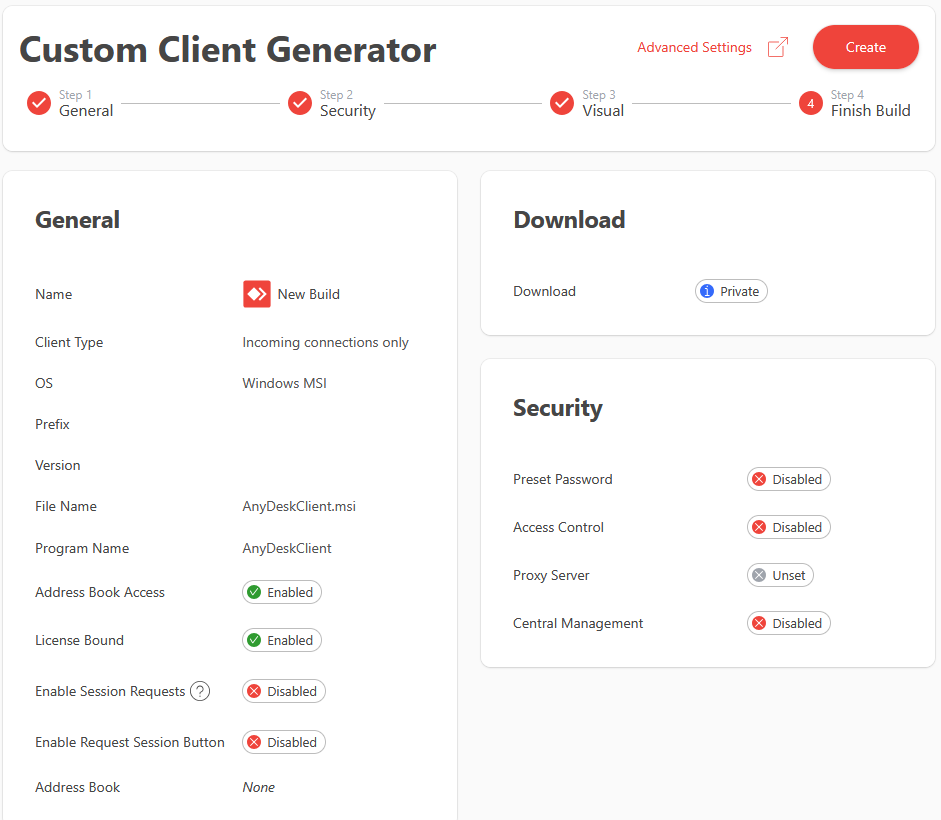The width and height of the screenshot is (941, 820).
Task: Click the 'Enable Request Session Button' label
Action: 130,743
